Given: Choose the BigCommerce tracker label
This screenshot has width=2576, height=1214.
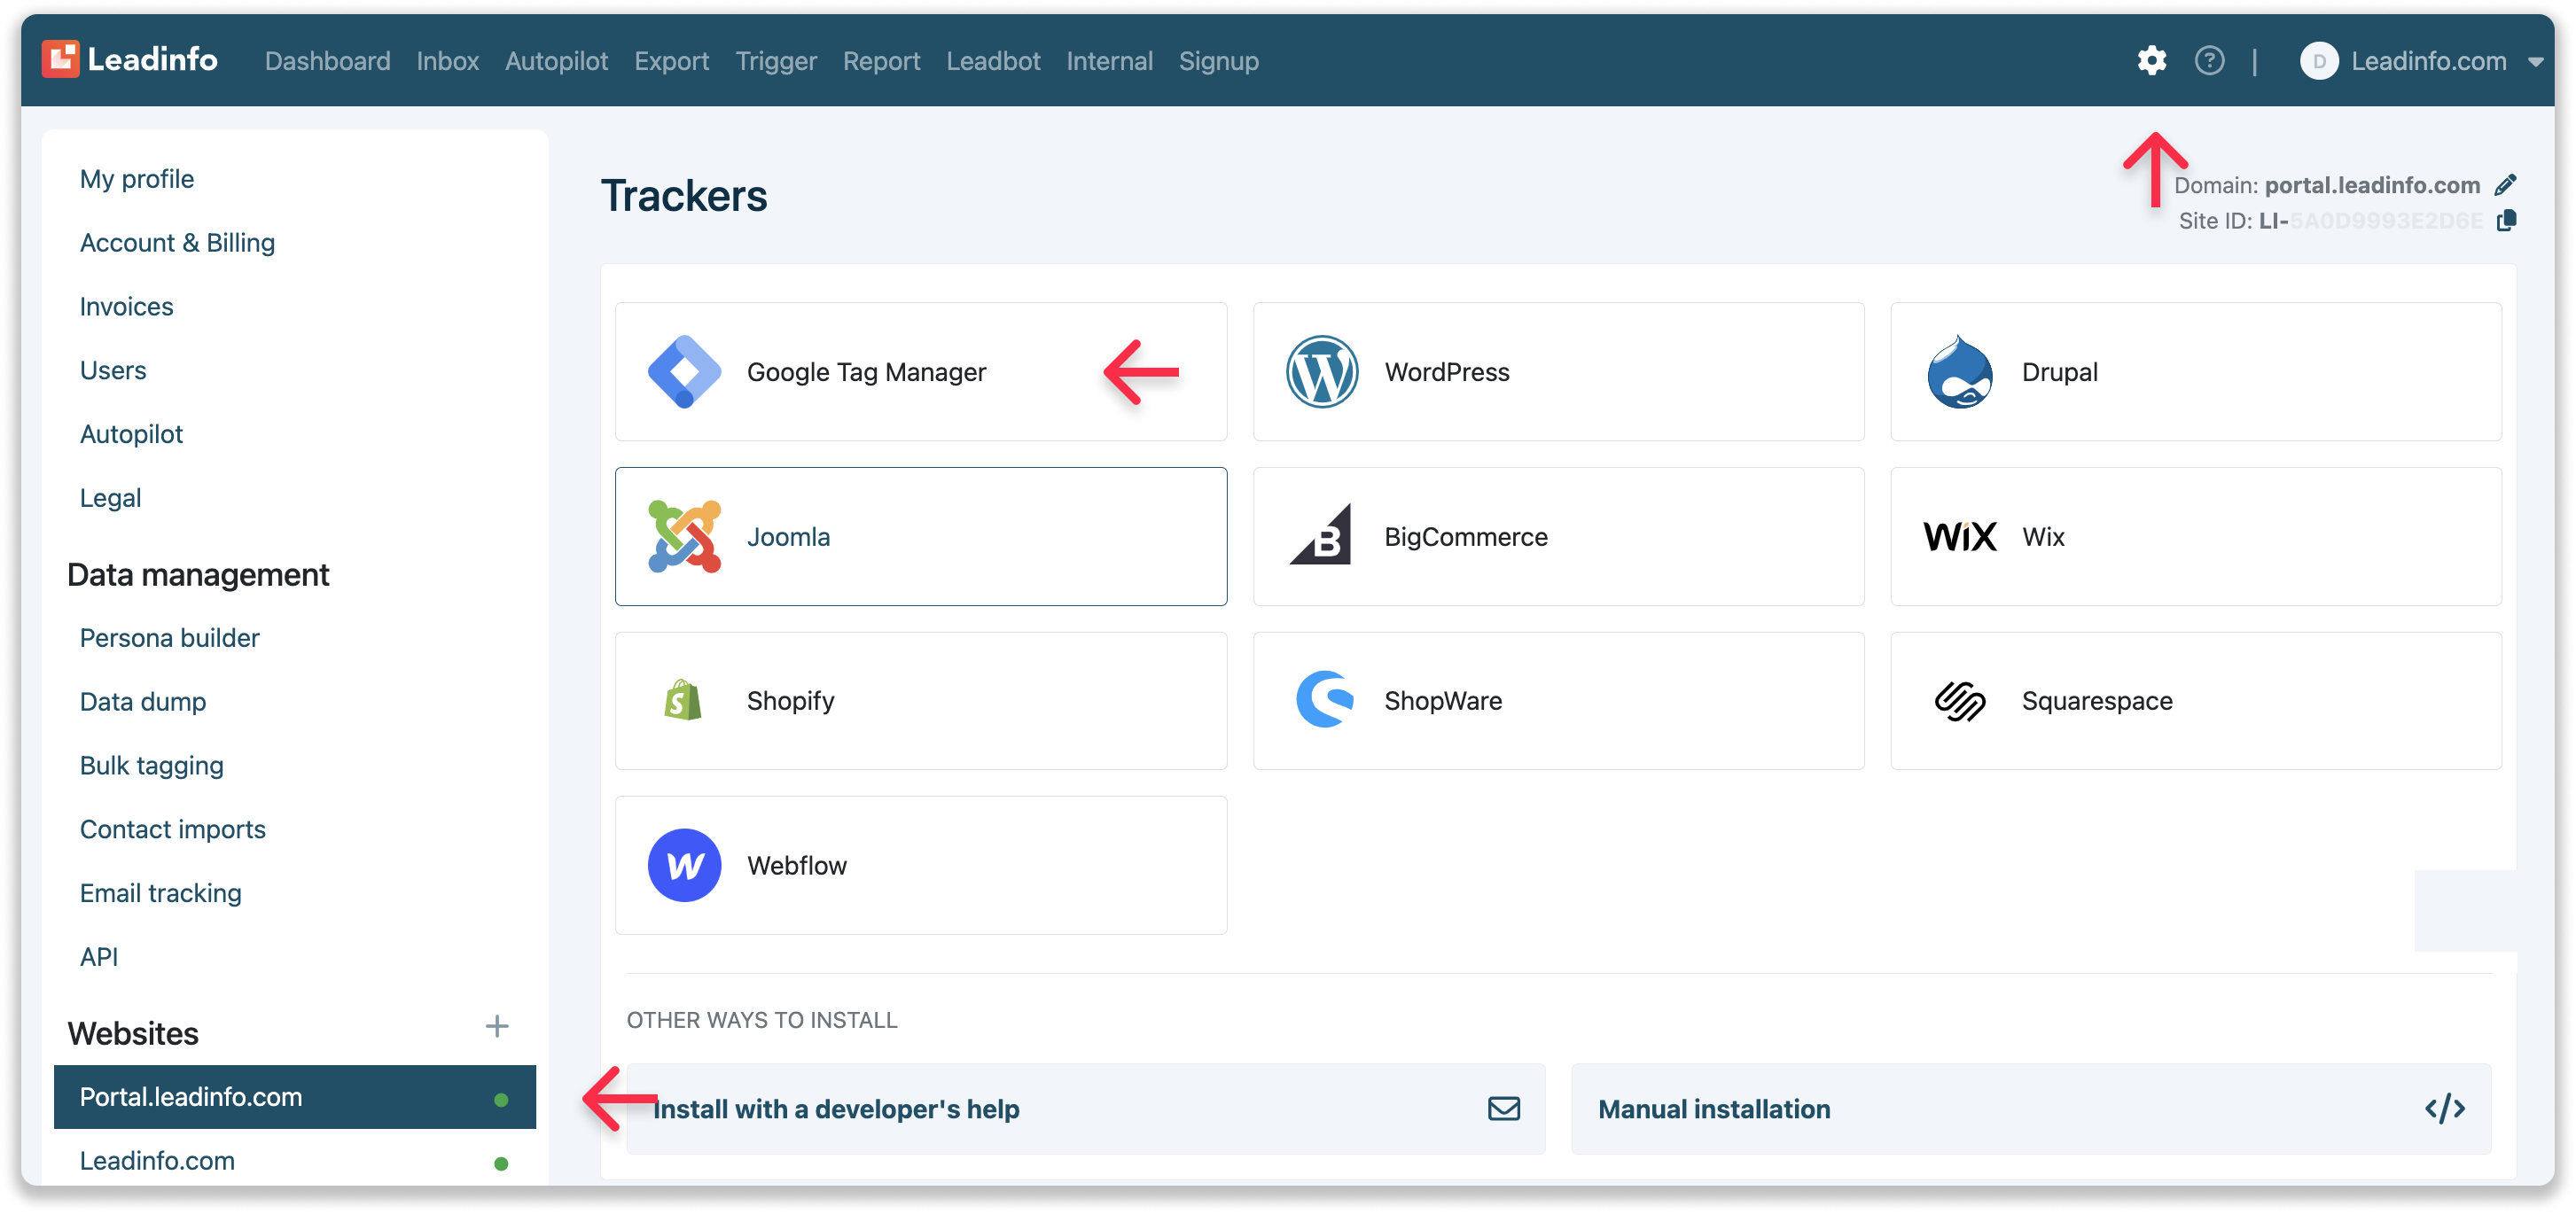Looking at the screenshot, I should coord(1465,537).
